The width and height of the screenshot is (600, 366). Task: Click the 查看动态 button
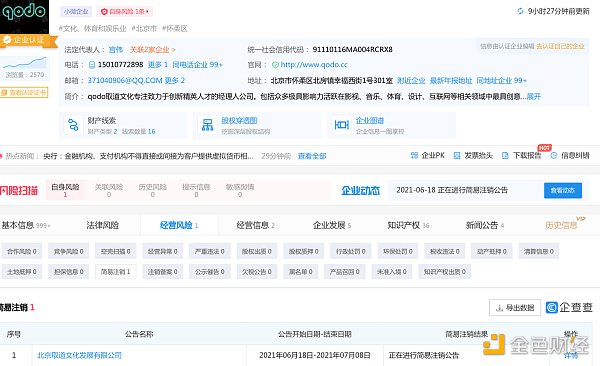coord(563,190)
